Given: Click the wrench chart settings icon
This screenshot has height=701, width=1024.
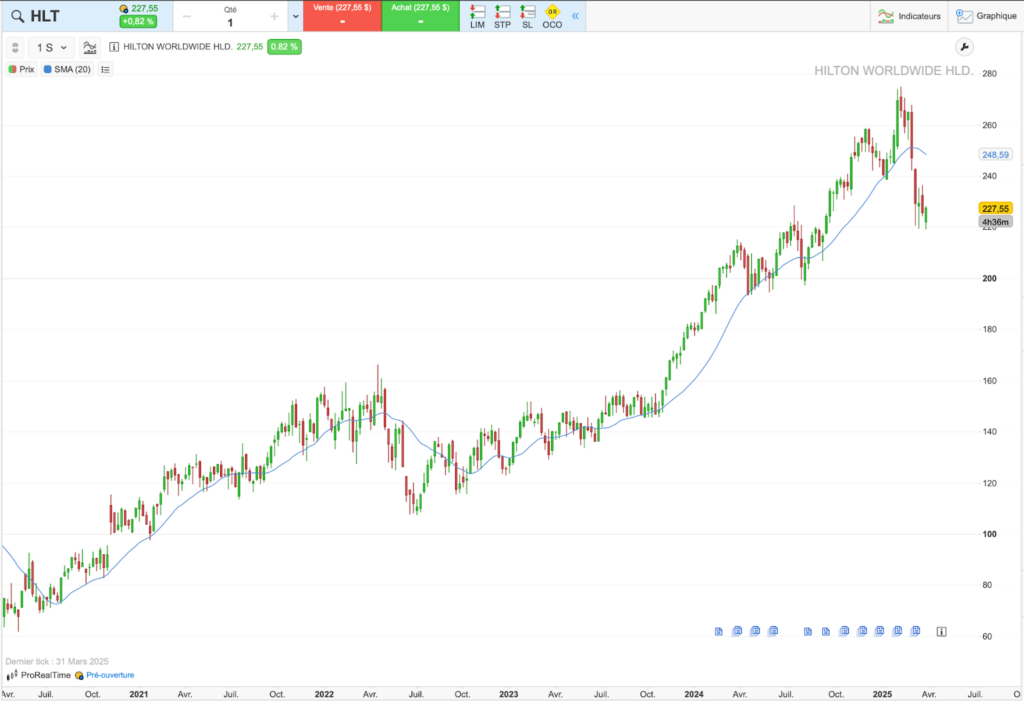Looking at the screenshot, I should pyautogui.click(x=964, y=47).
